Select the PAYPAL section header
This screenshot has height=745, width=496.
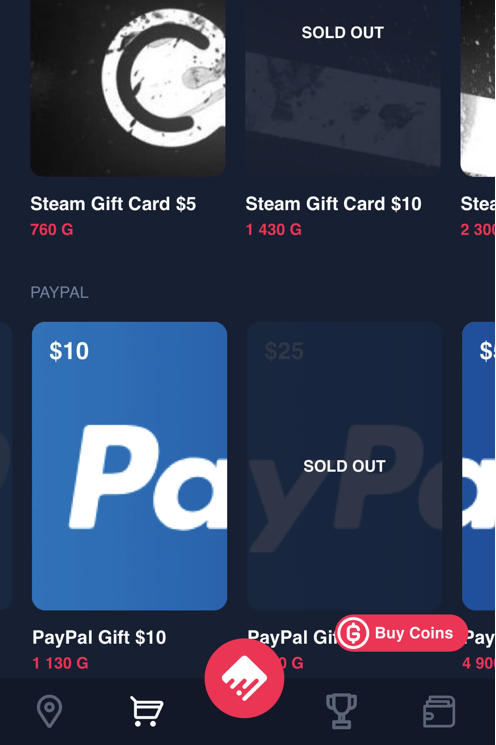[x=59, y=292]
